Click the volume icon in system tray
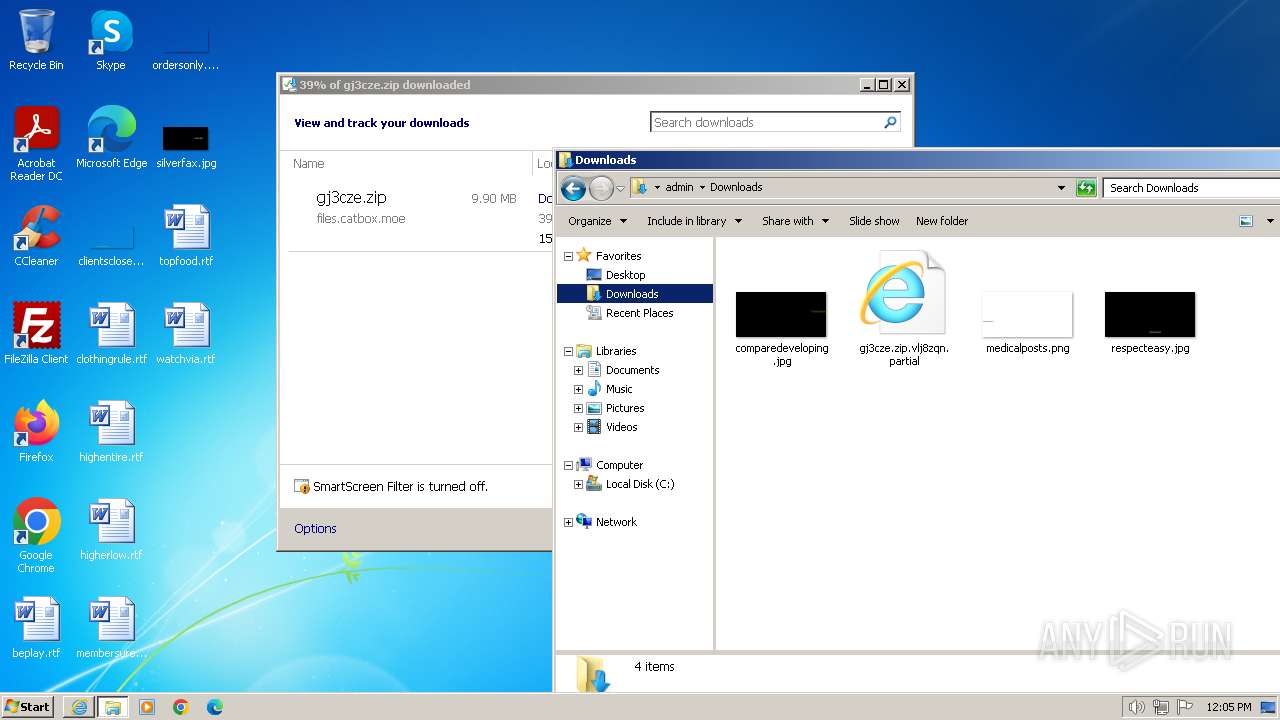The image size is (1280, 720). 1137,707
